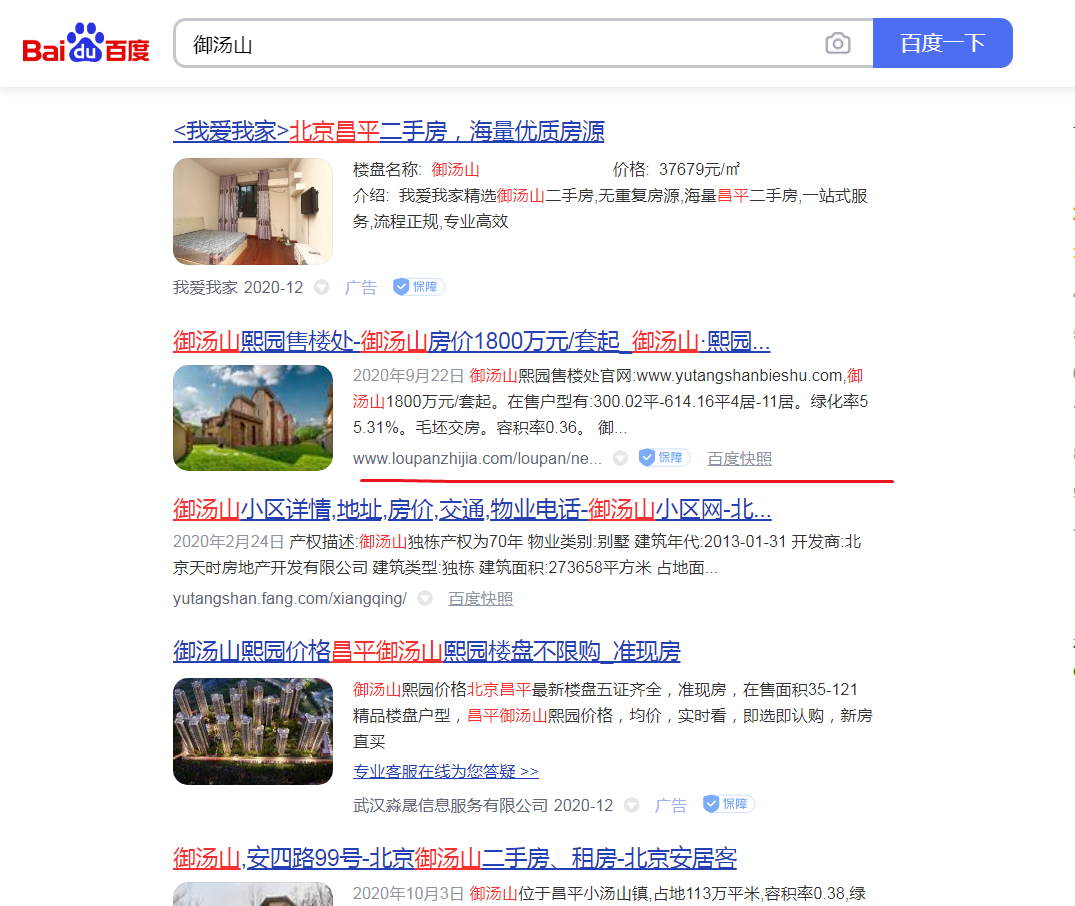Click 价格: 37679元/㎡ text

pos(676,169)
